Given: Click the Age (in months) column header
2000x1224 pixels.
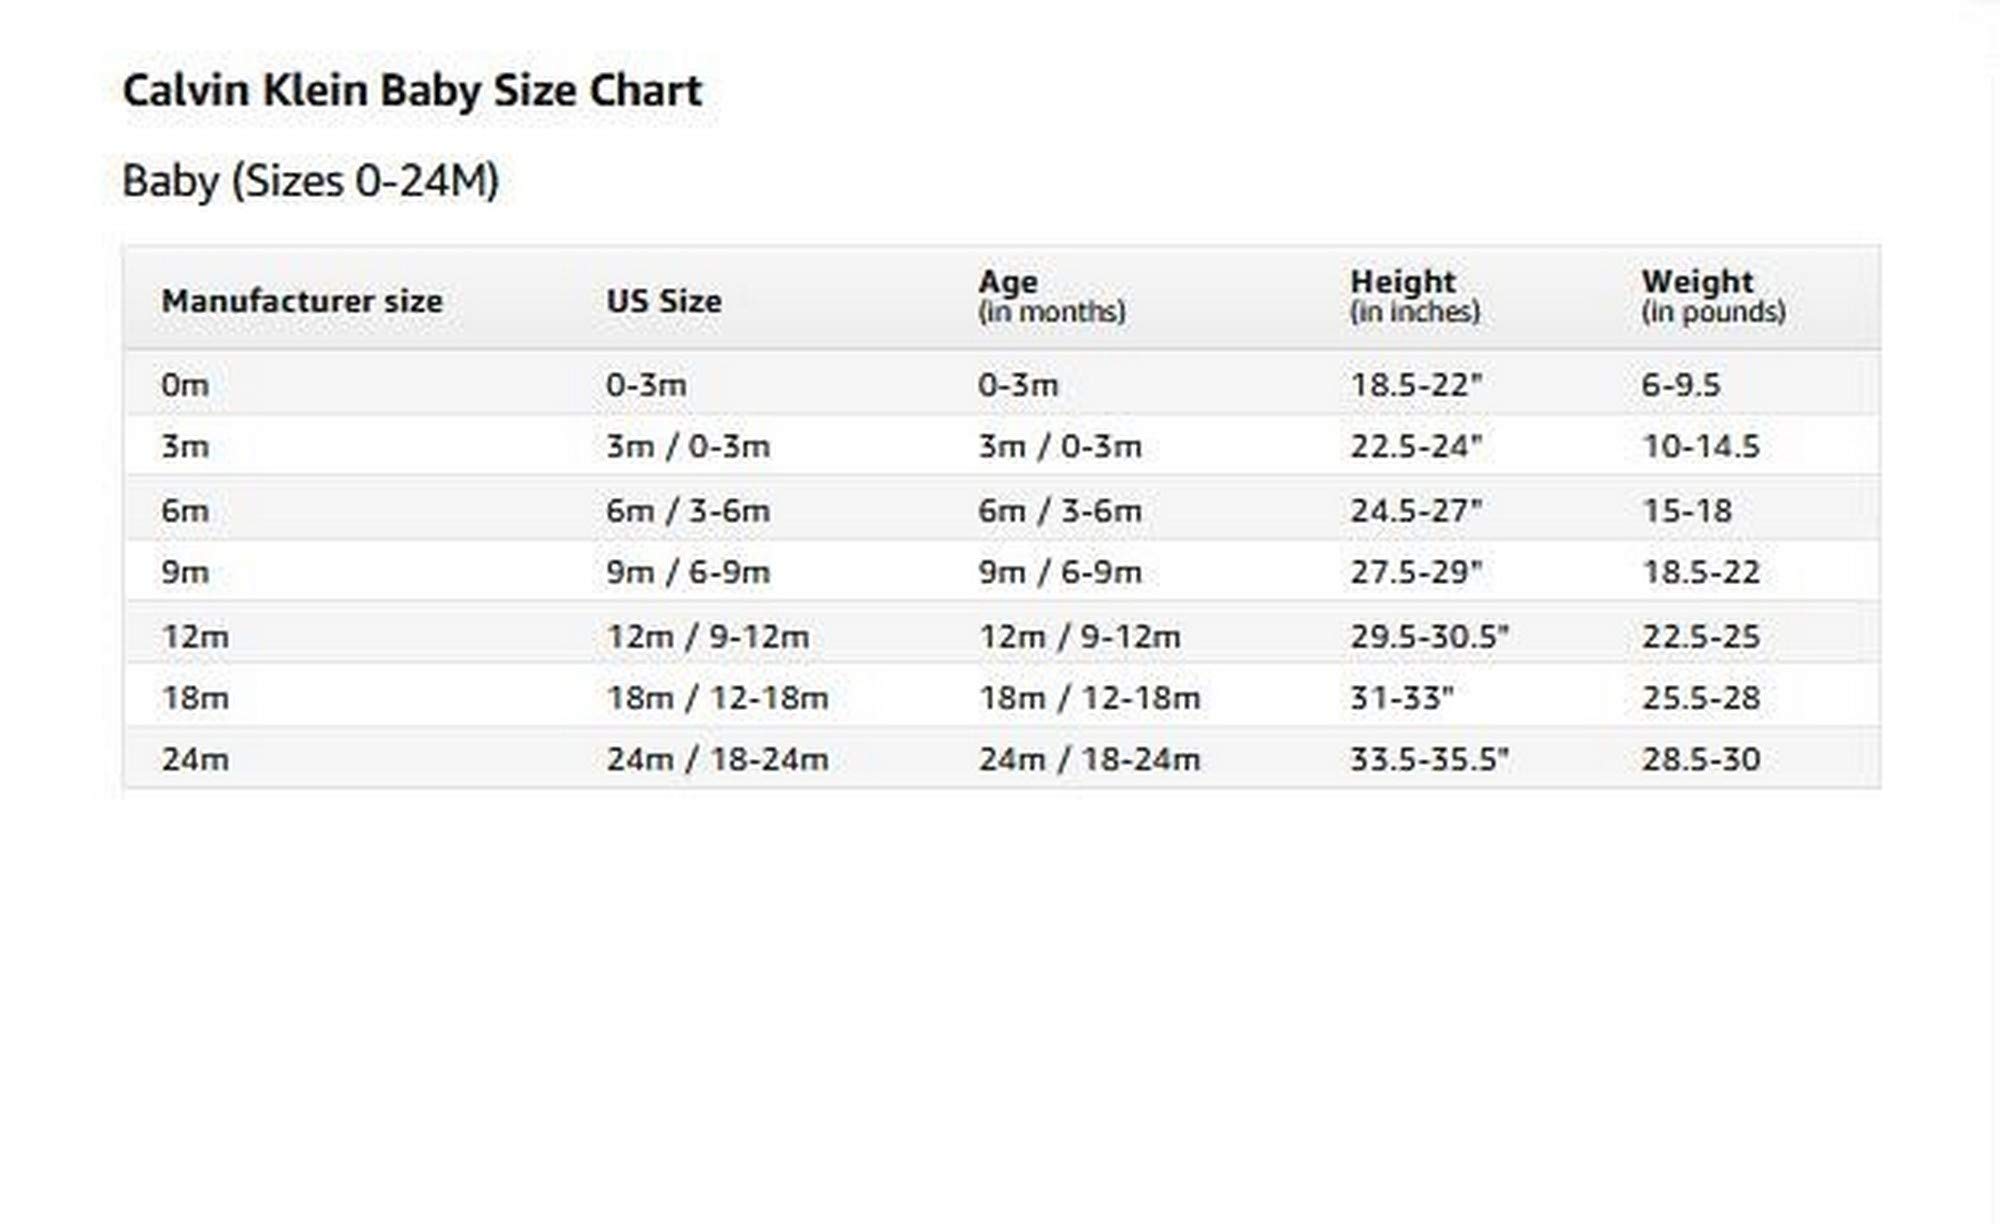Looking at the screenshot, I should pyautogui.click(x=1051, y=296).
